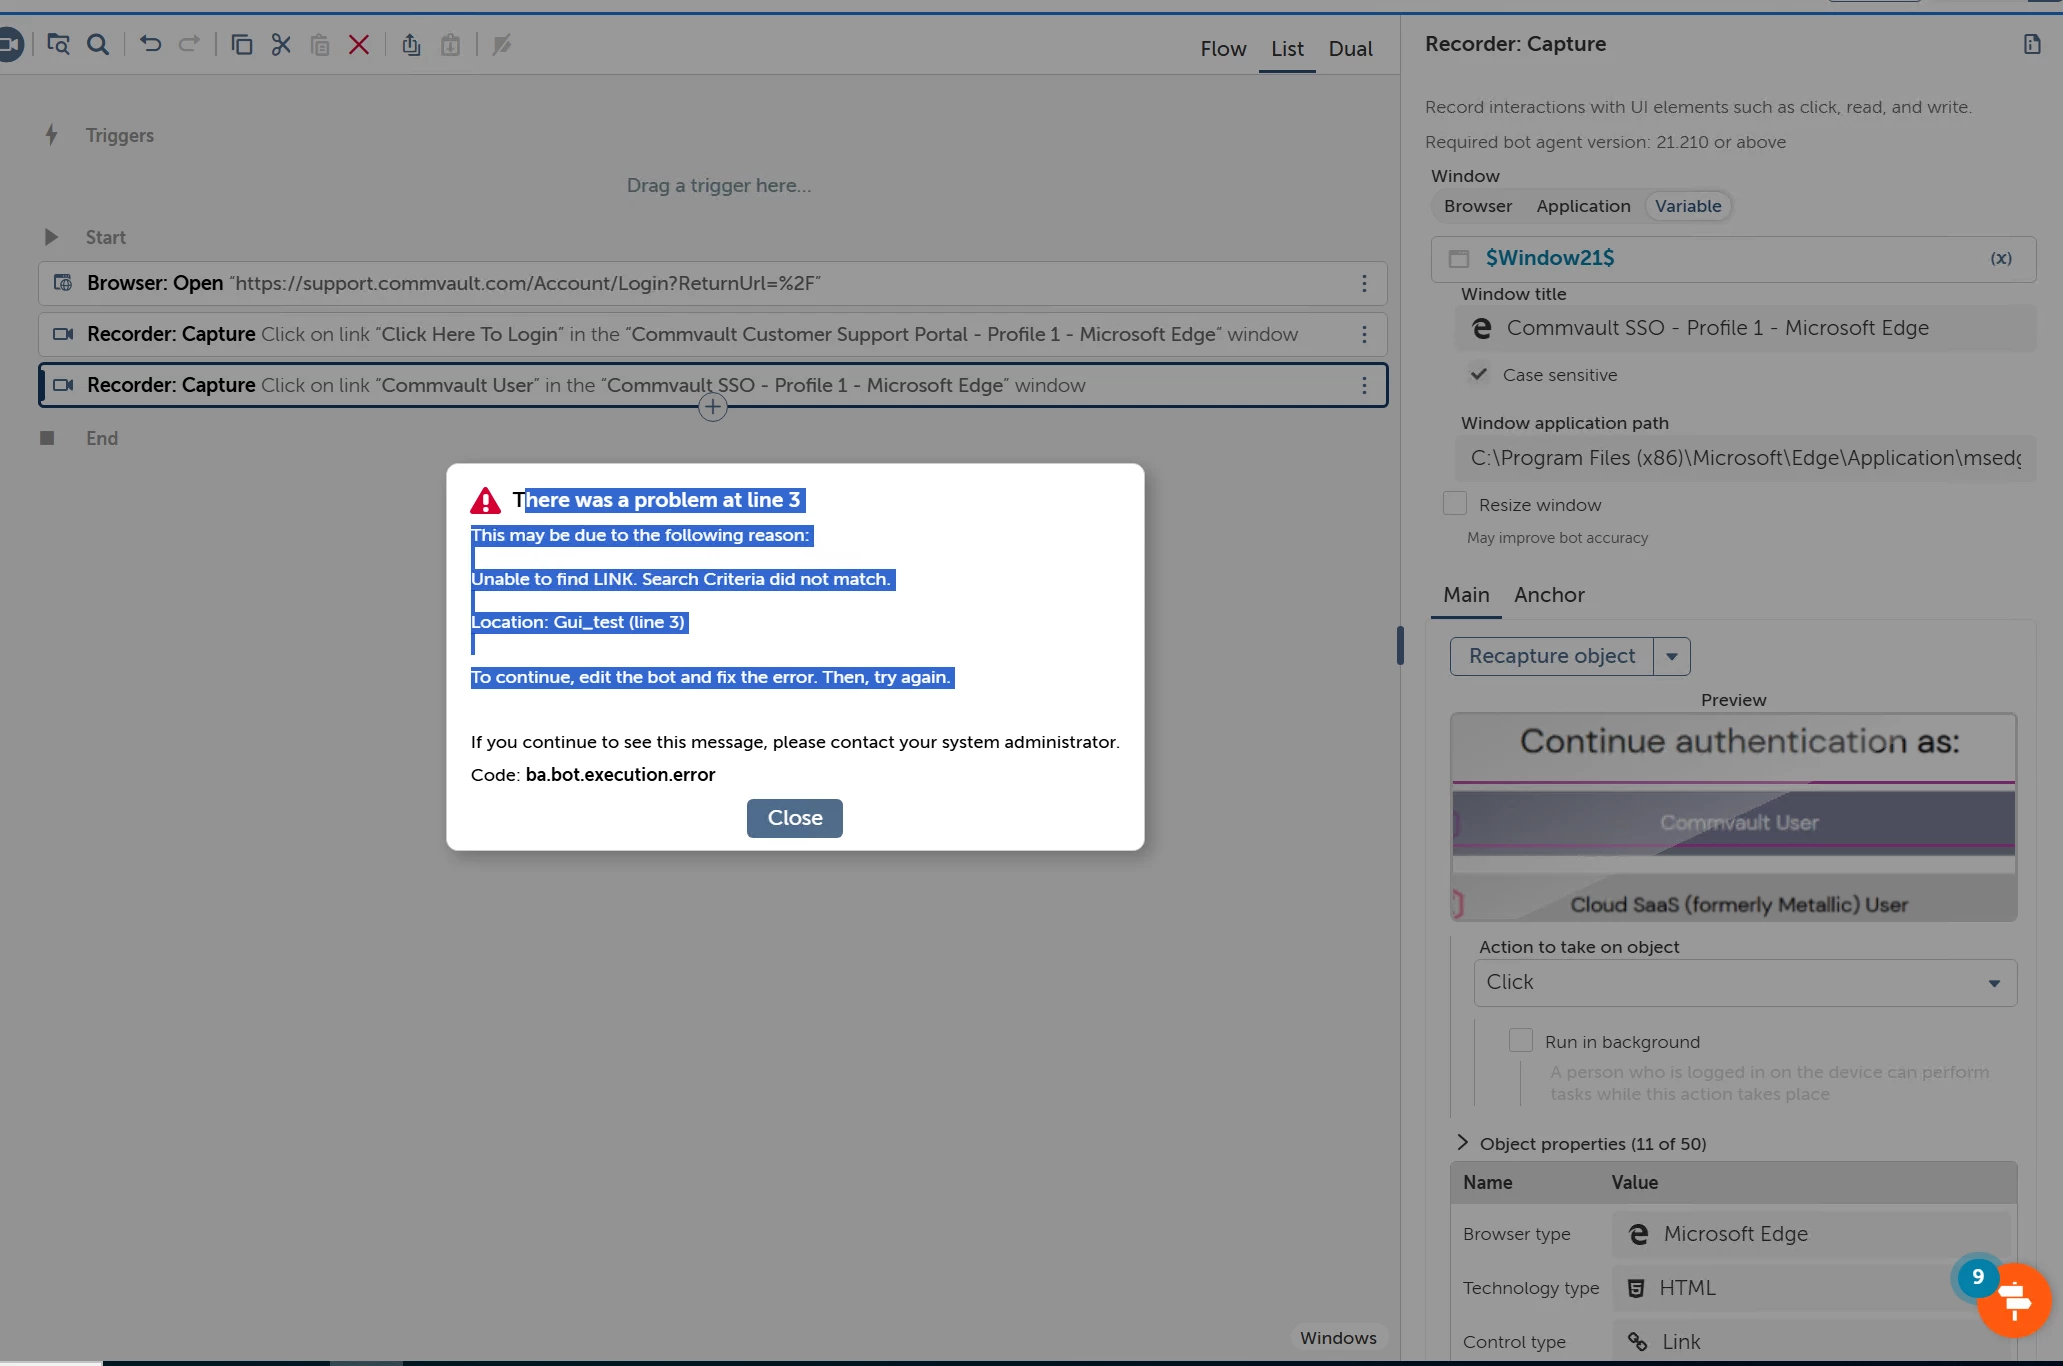Expand the Start section triangle
2063x1366 pixels.
pos(51,237)
